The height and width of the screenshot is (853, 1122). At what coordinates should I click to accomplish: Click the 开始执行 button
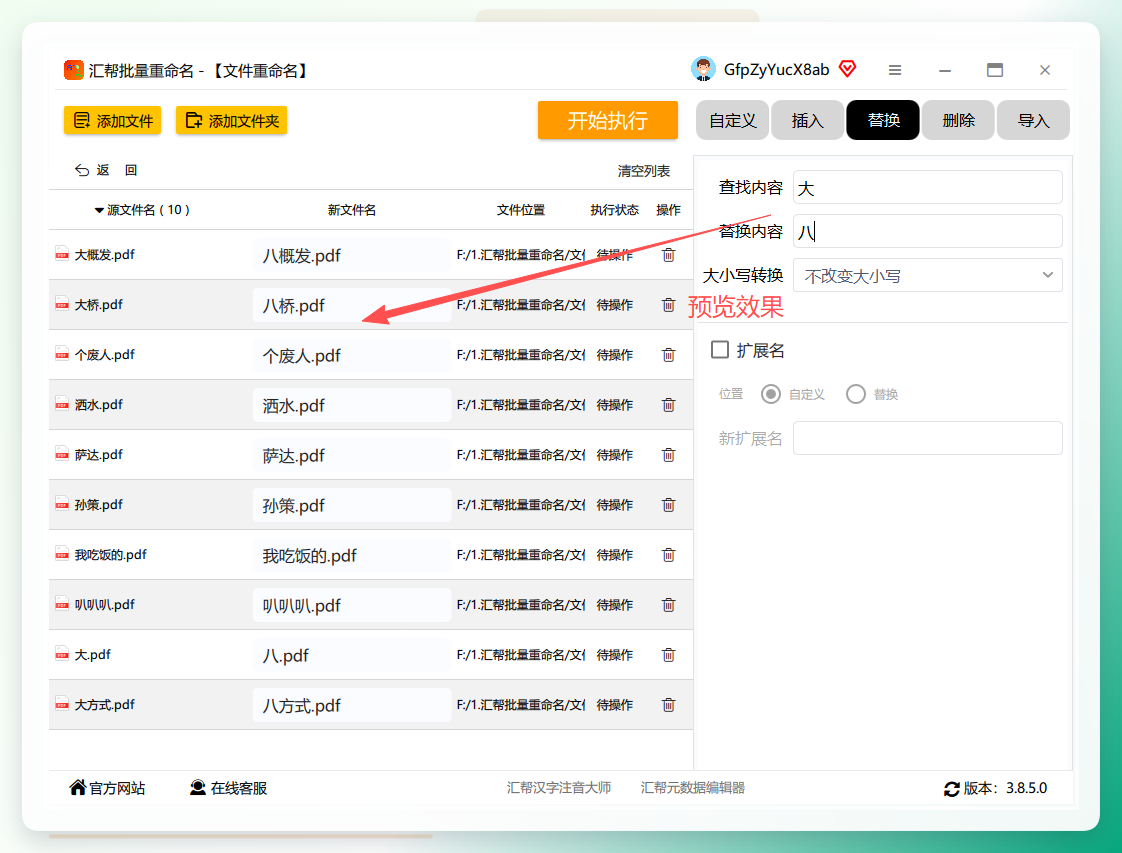pos(608,120)
